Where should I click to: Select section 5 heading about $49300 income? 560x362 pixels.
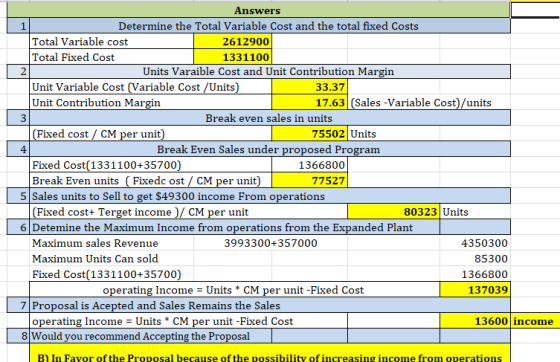pyautogui.click(x=270, y=196)
